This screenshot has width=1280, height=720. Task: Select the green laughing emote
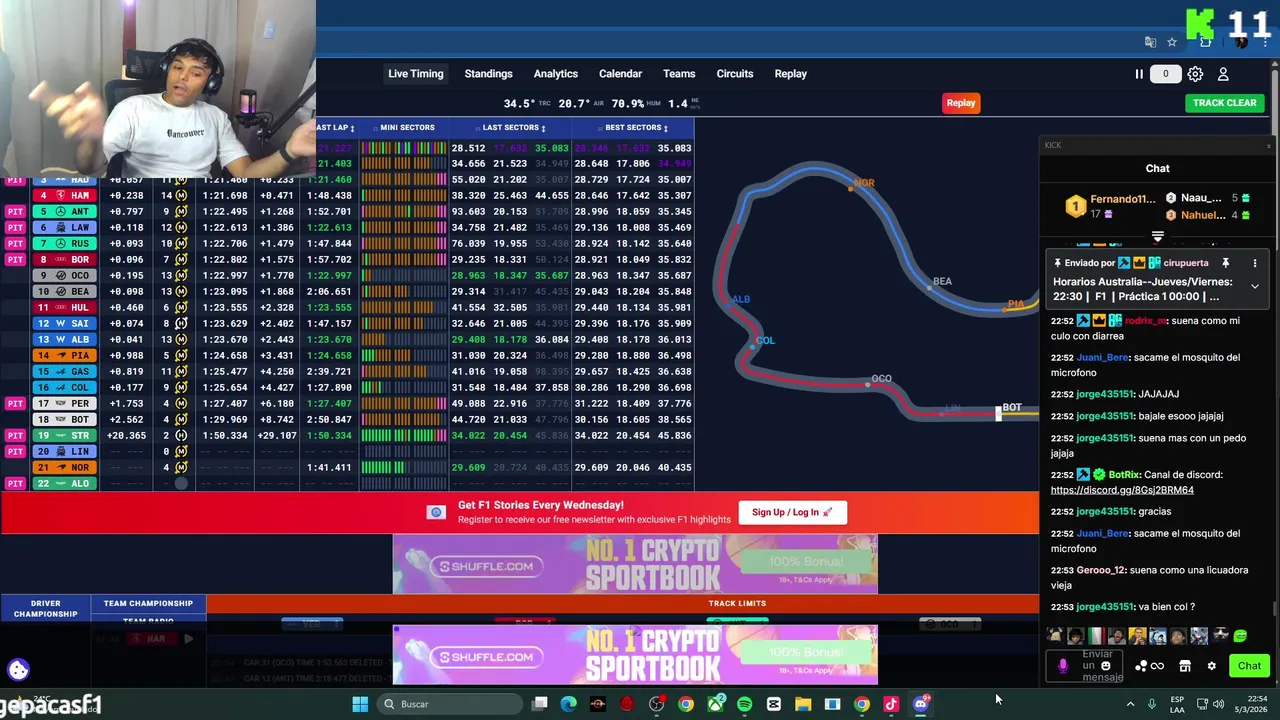point(1240,636)
